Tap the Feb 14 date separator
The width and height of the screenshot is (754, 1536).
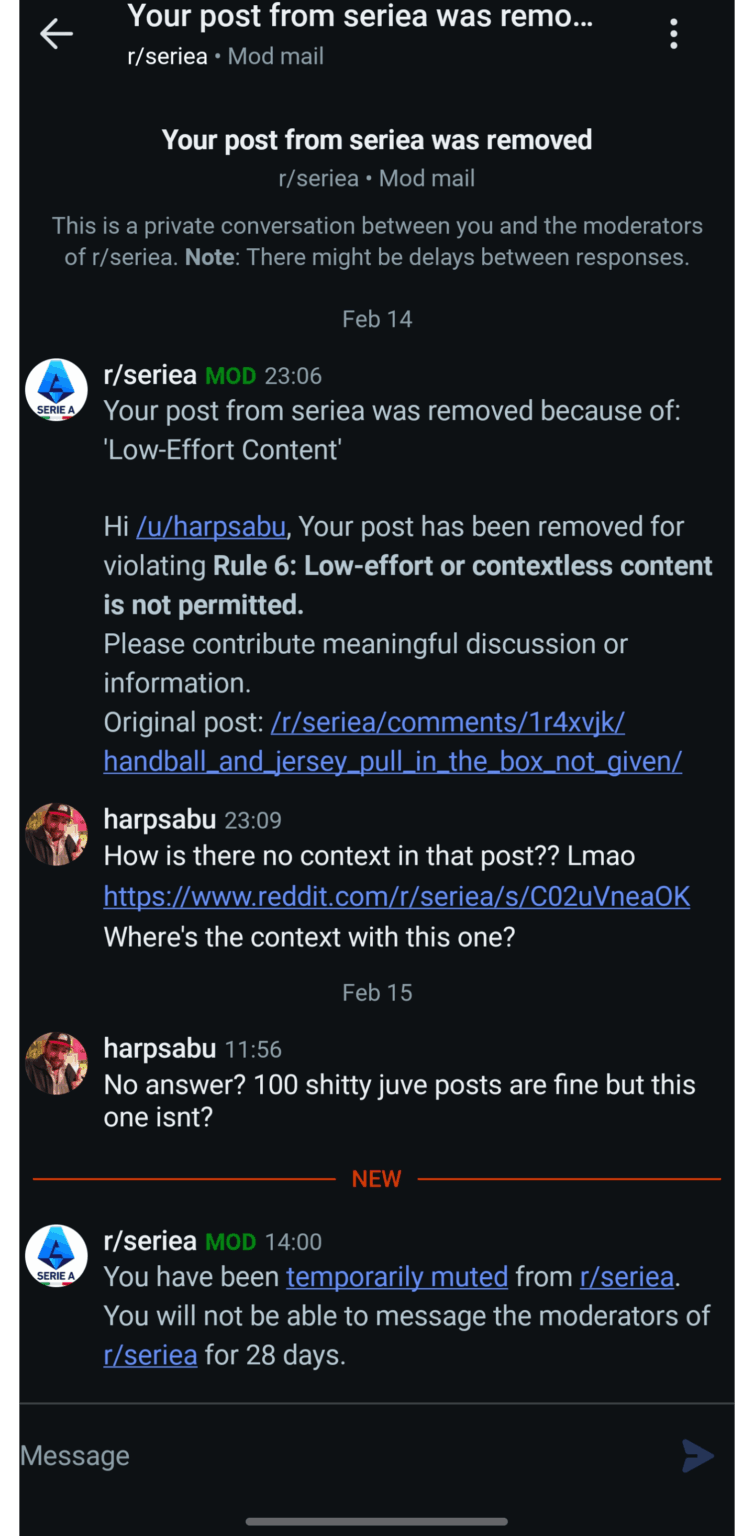coord(376,318)
